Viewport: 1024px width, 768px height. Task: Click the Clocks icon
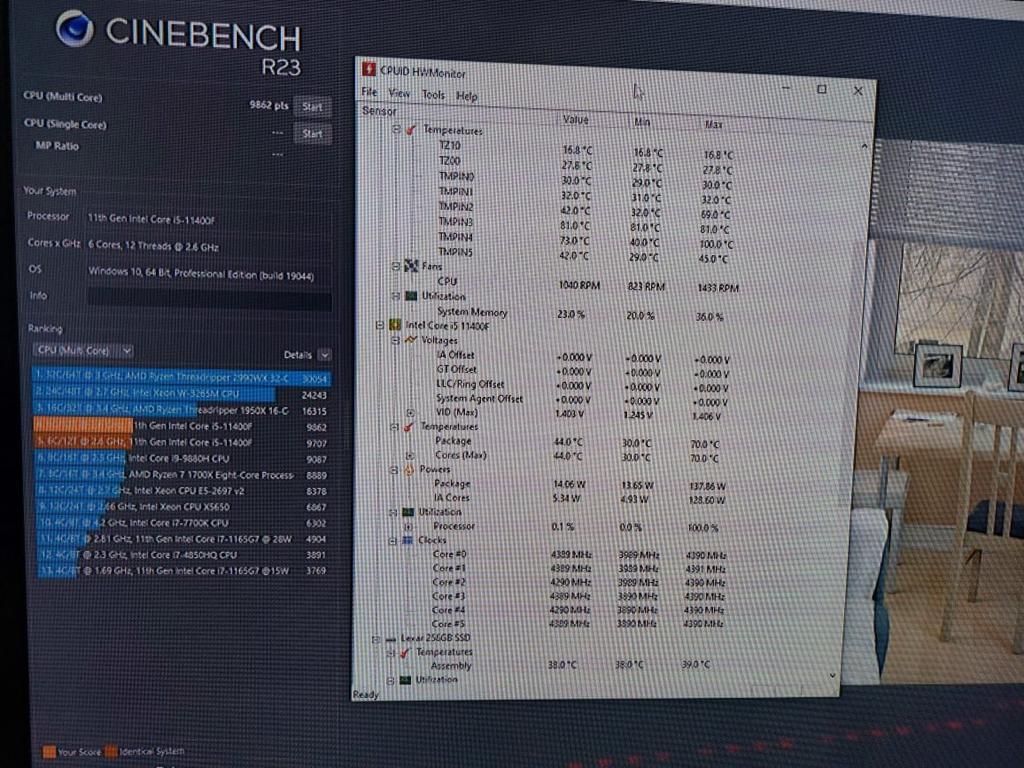click(x=408, y=540)
